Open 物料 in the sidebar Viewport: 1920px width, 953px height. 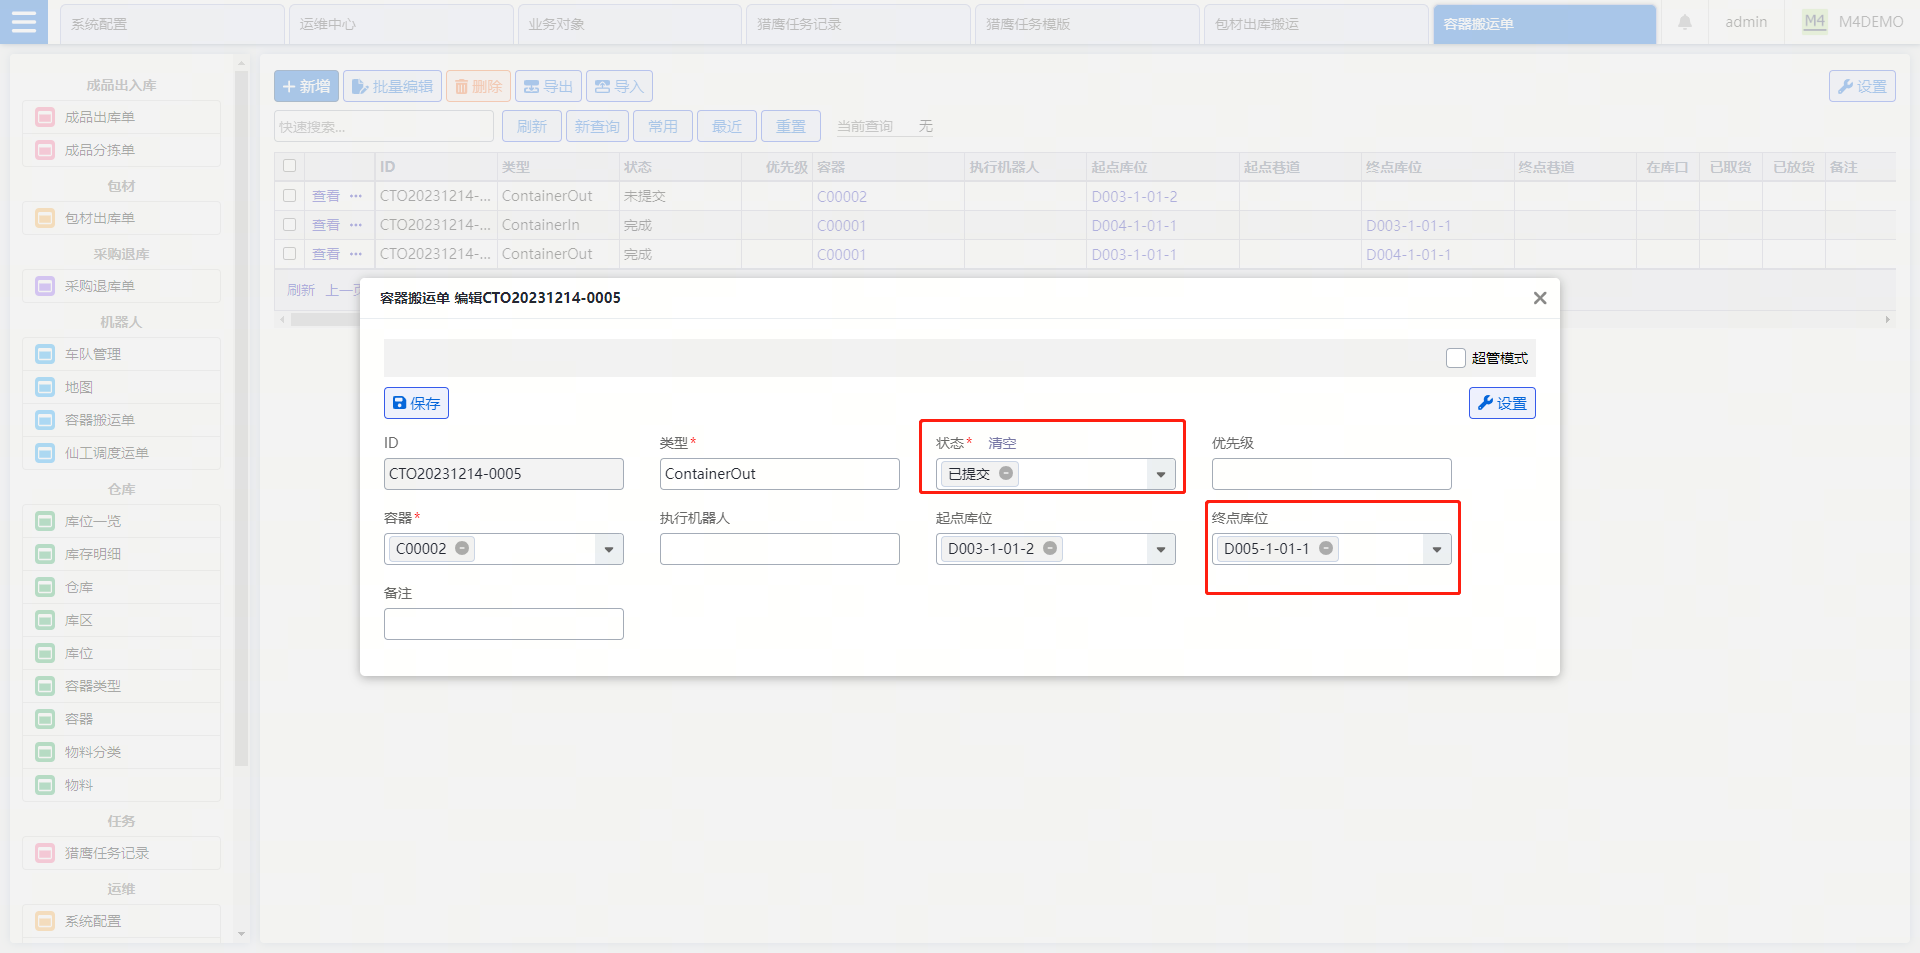click(x=121, y=785)
